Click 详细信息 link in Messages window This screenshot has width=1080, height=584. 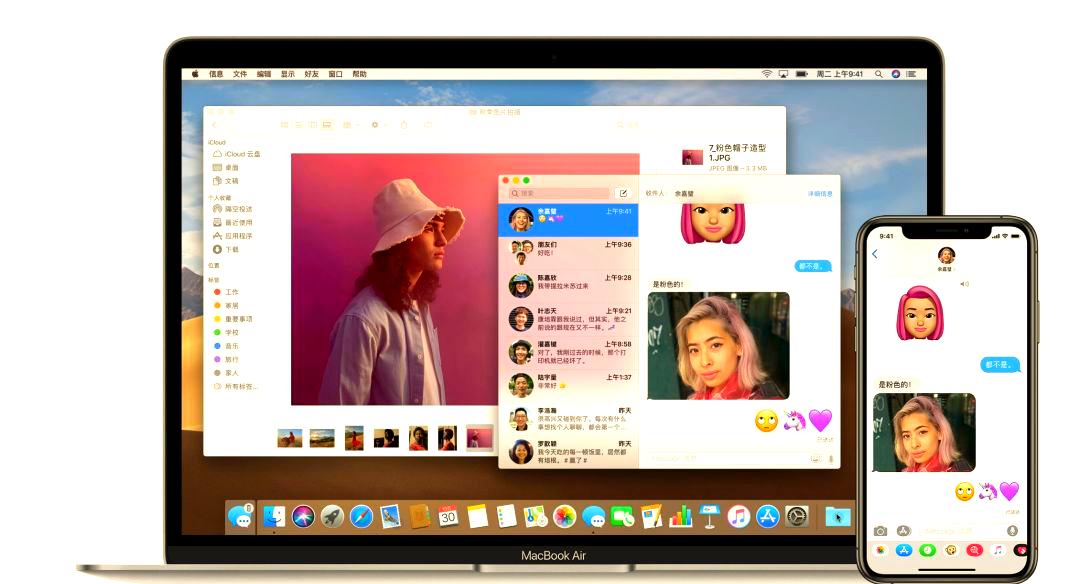click(x=820, y=194)
